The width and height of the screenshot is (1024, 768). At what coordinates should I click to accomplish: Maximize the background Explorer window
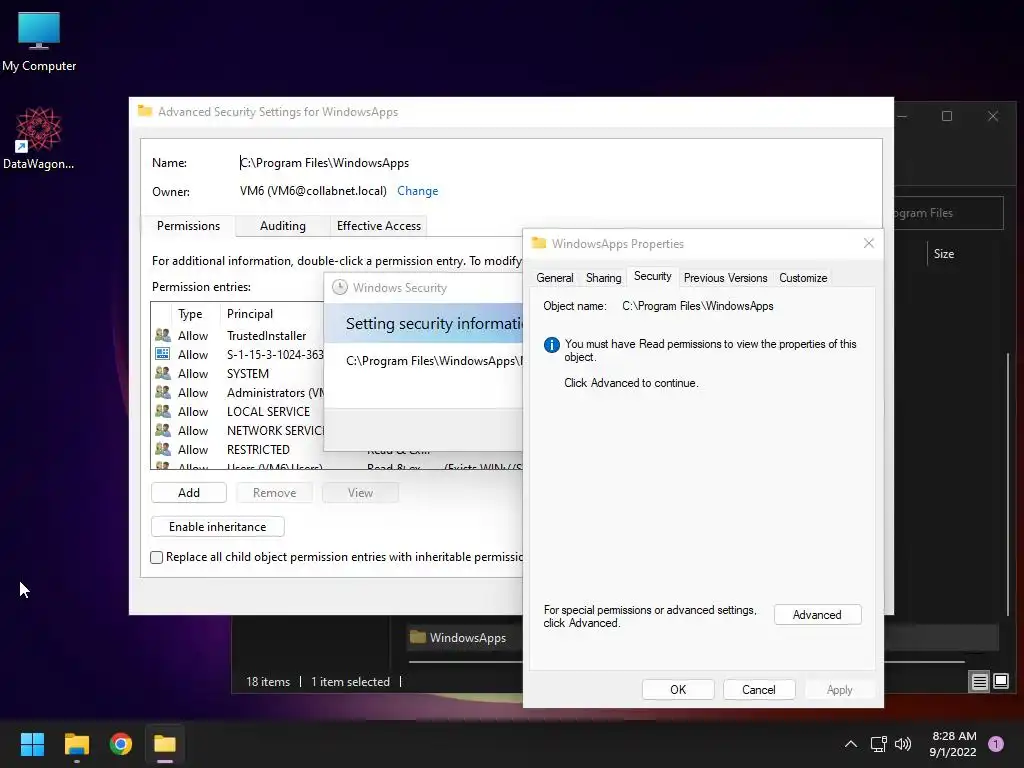pos(947,116)
